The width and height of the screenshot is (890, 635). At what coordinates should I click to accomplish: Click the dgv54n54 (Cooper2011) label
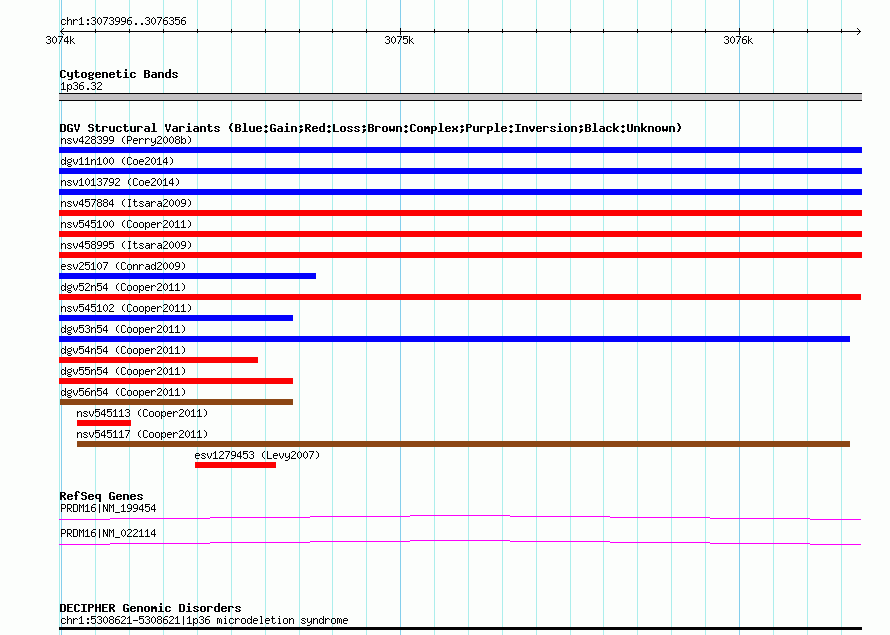tap(123, 350)
